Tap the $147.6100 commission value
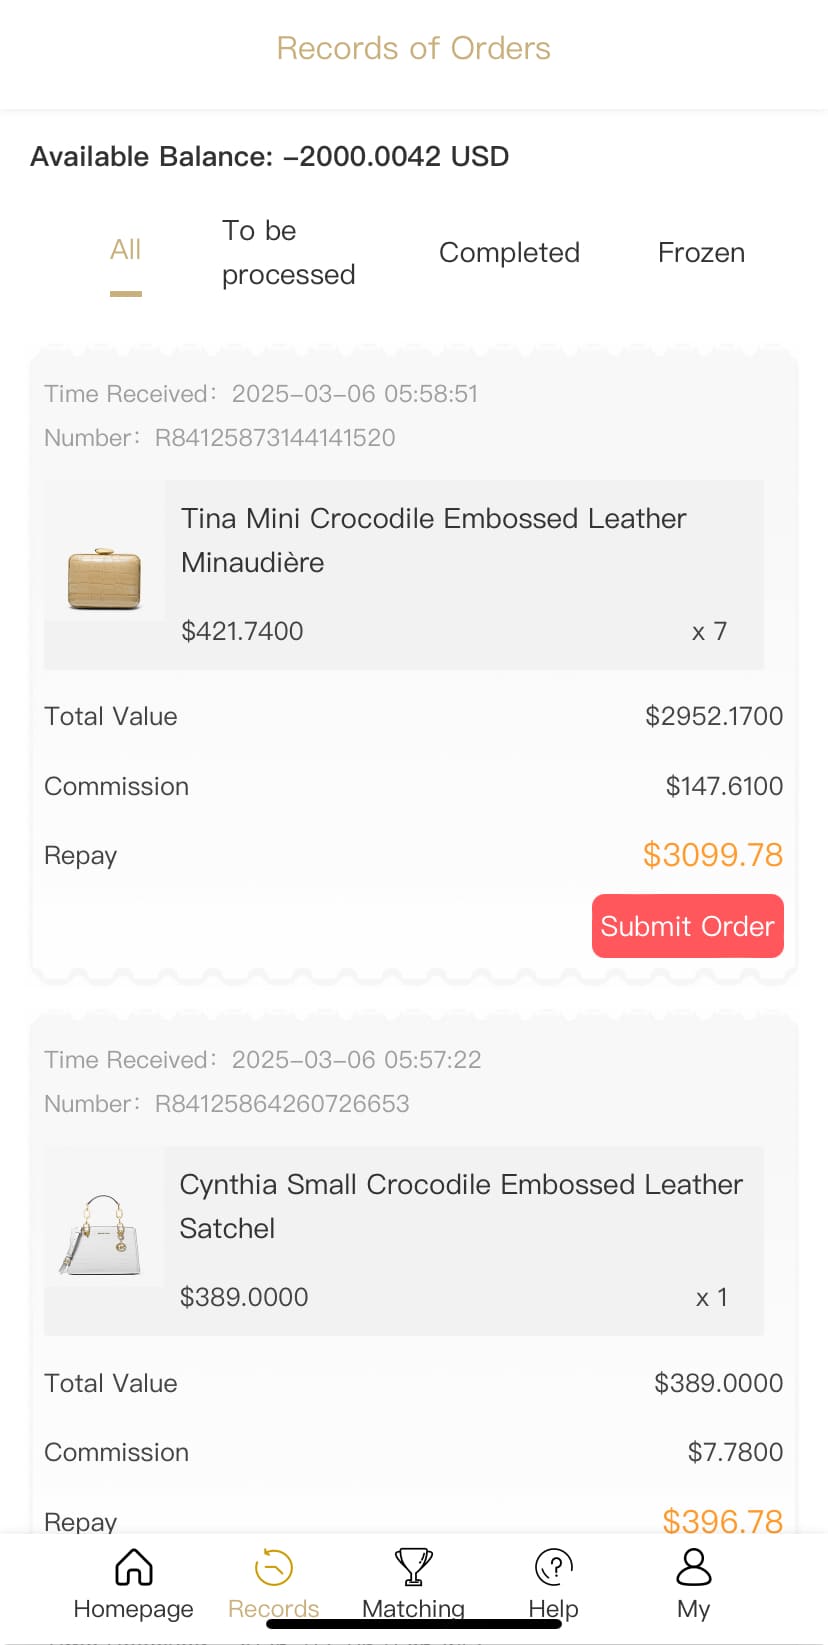Image resolution: width=828 pixels, height=1645 pixels. (724, 787)
